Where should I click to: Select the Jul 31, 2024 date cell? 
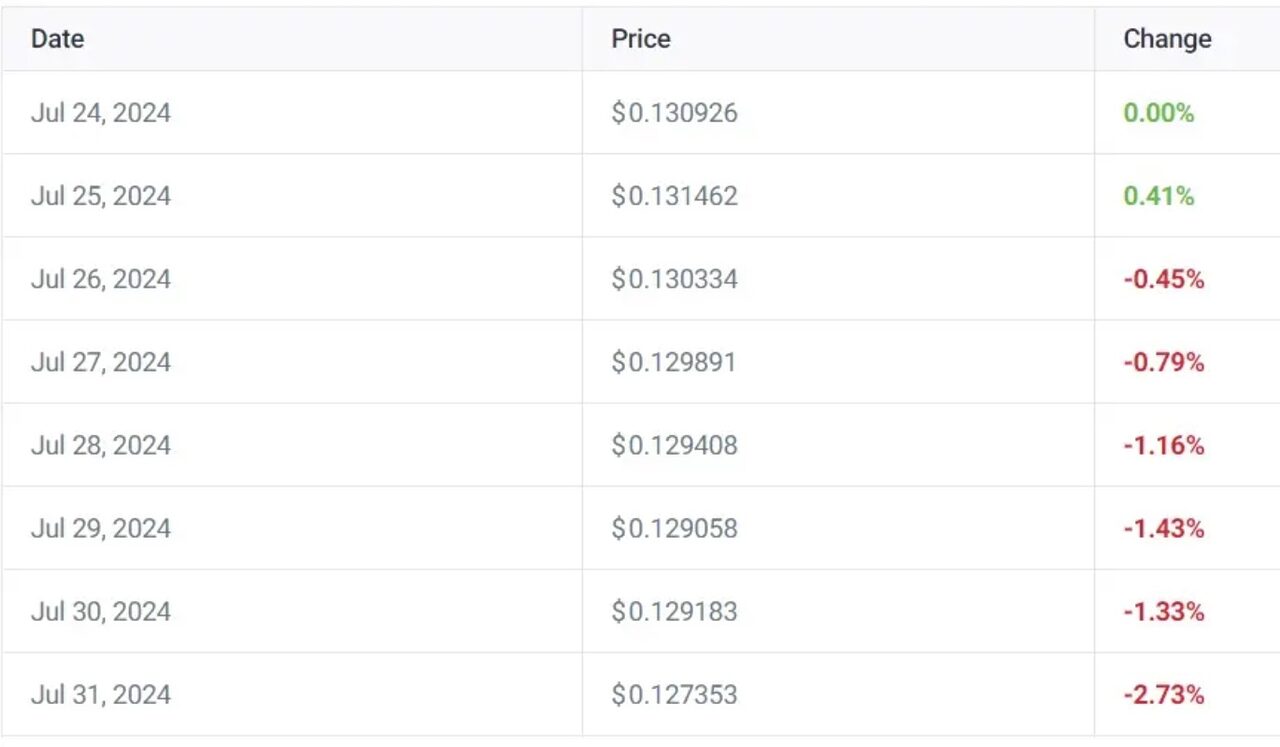point(101,694)
